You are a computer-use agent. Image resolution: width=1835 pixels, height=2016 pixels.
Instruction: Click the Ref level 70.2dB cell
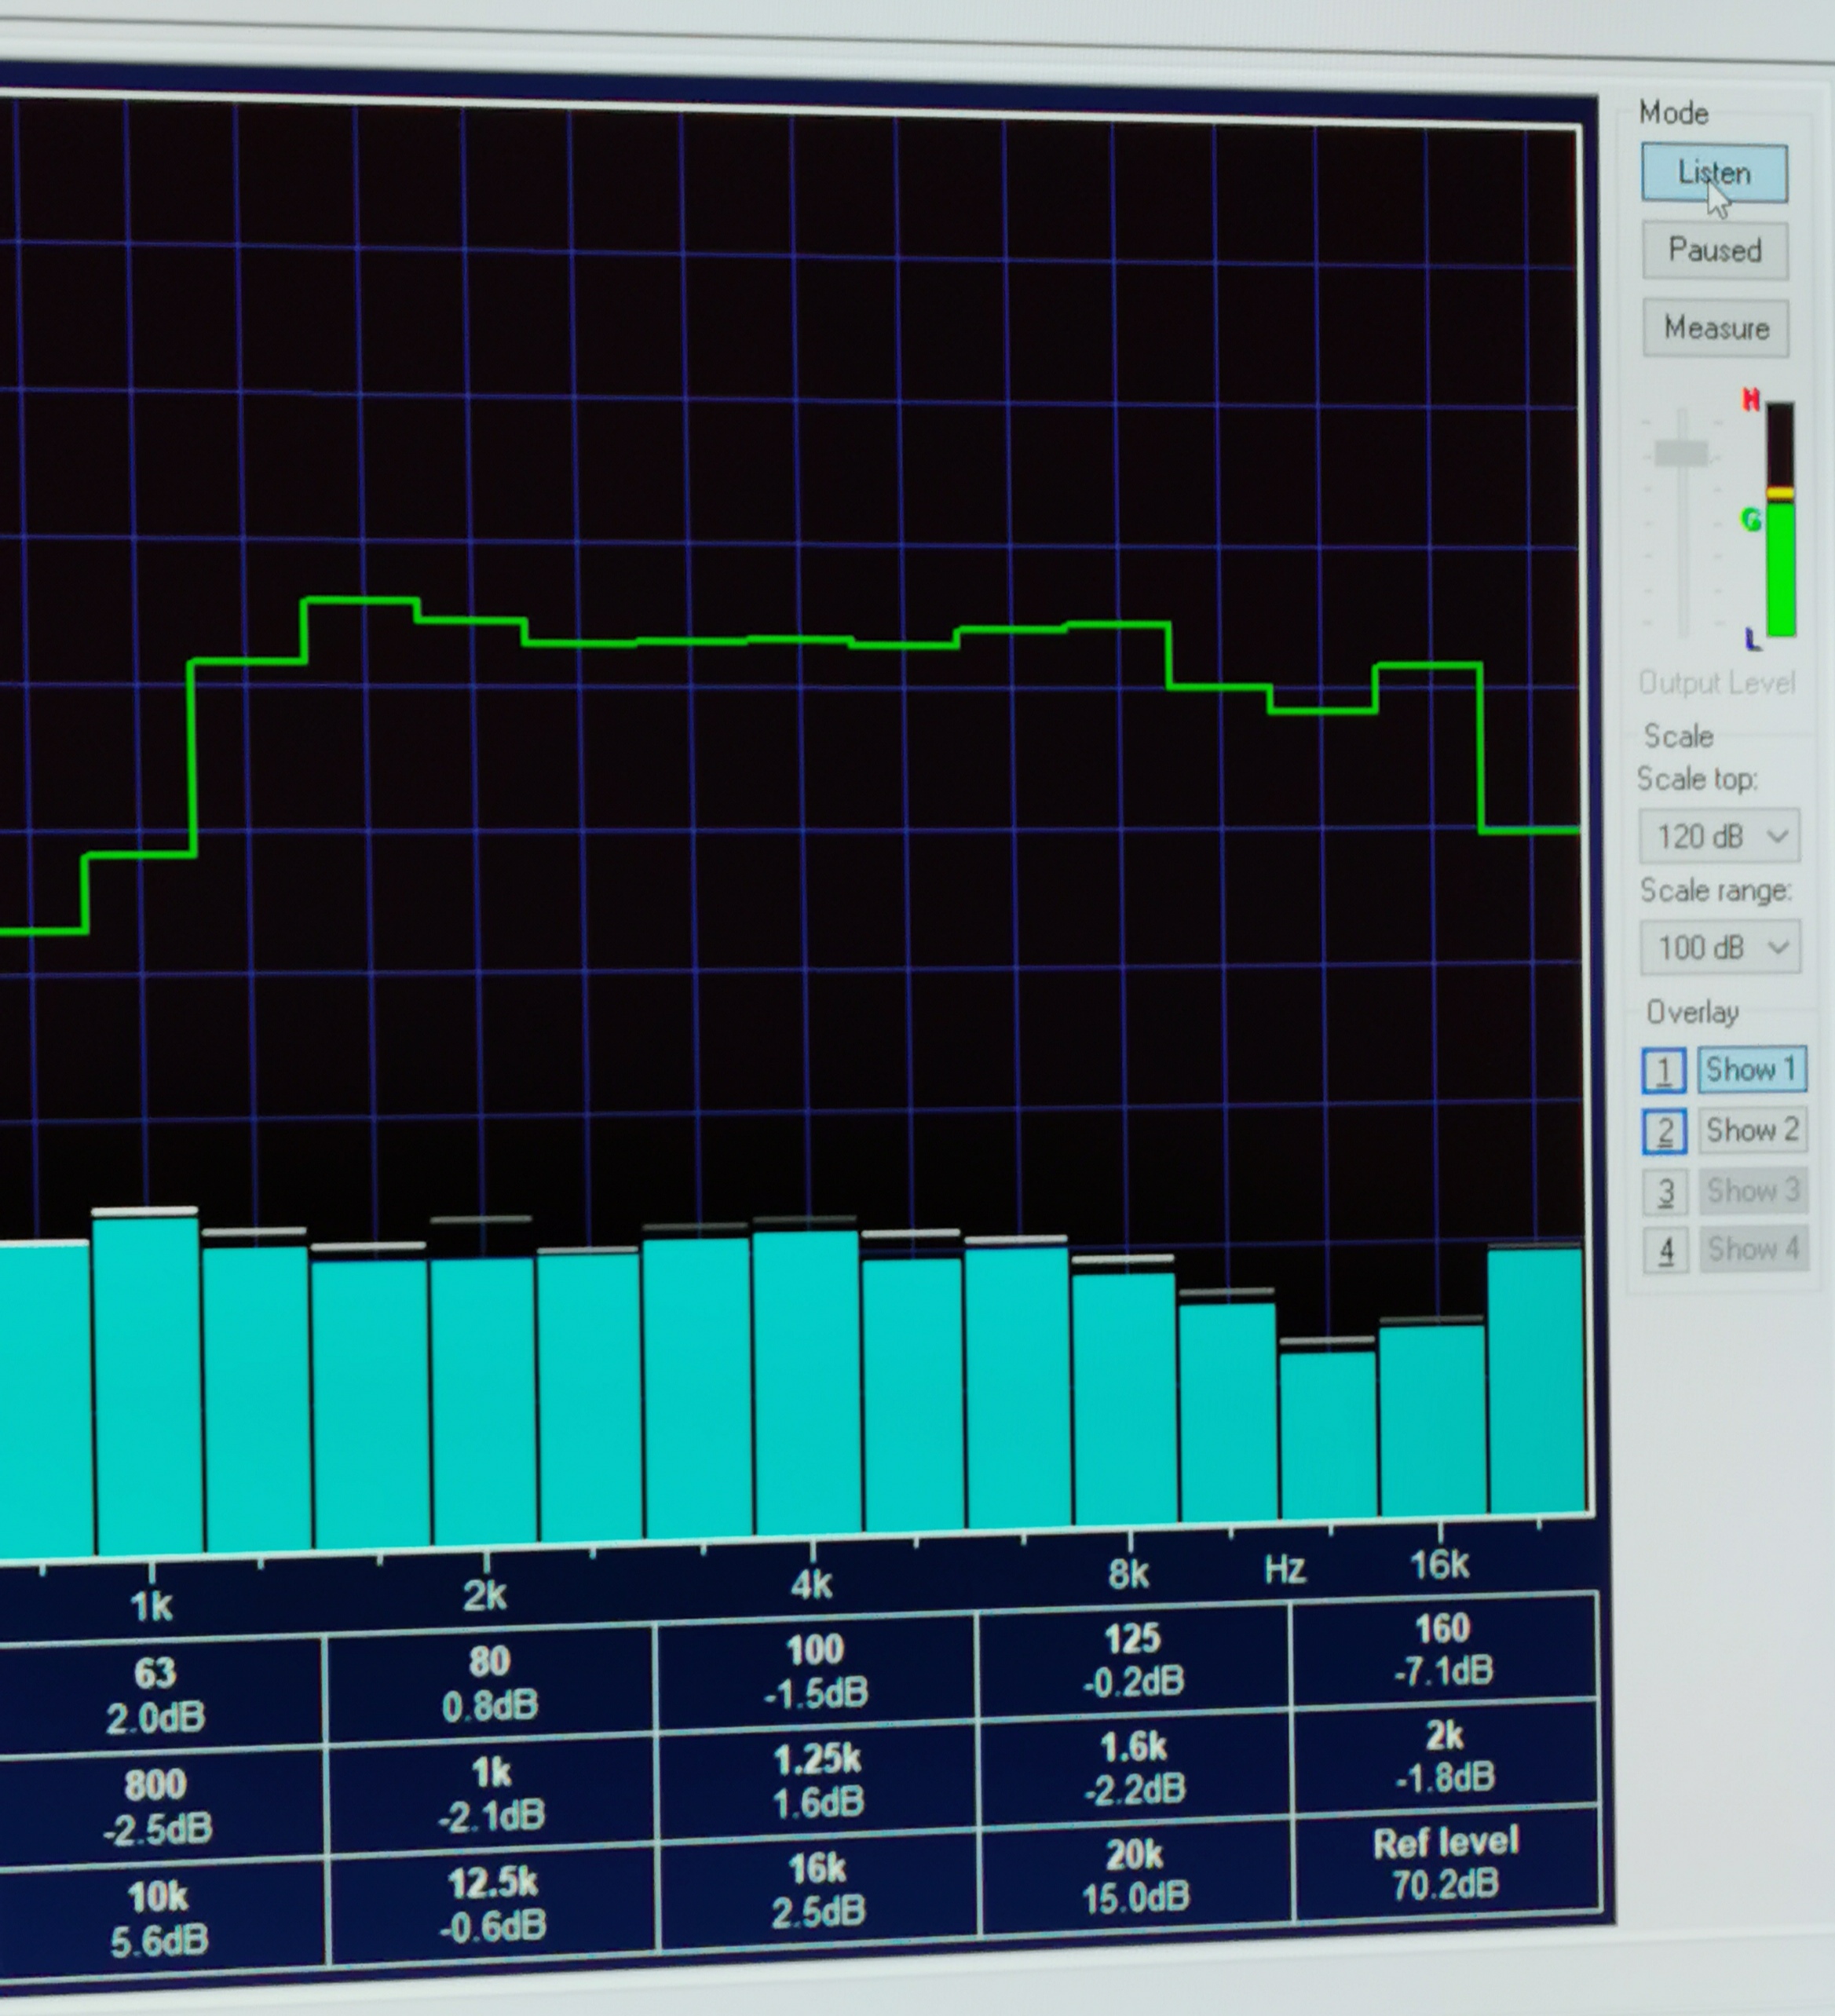click(1445, 1864)
